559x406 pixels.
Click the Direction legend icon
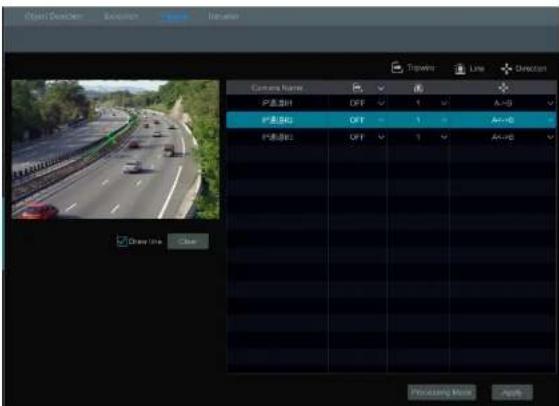[x=506, y=68]
